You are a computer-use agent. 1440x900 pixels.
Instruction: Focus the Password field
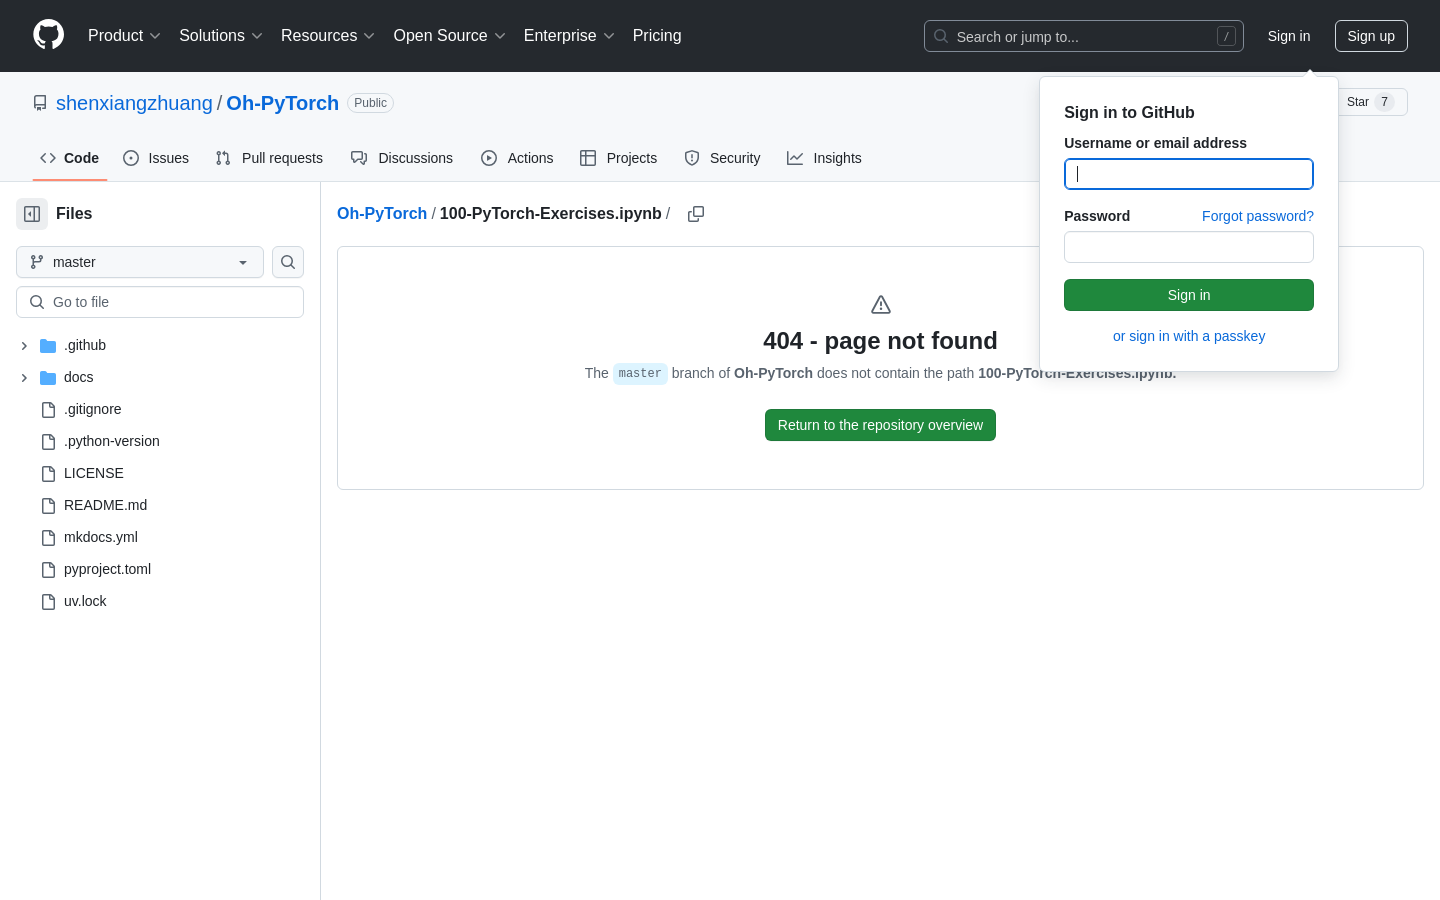1189,247
